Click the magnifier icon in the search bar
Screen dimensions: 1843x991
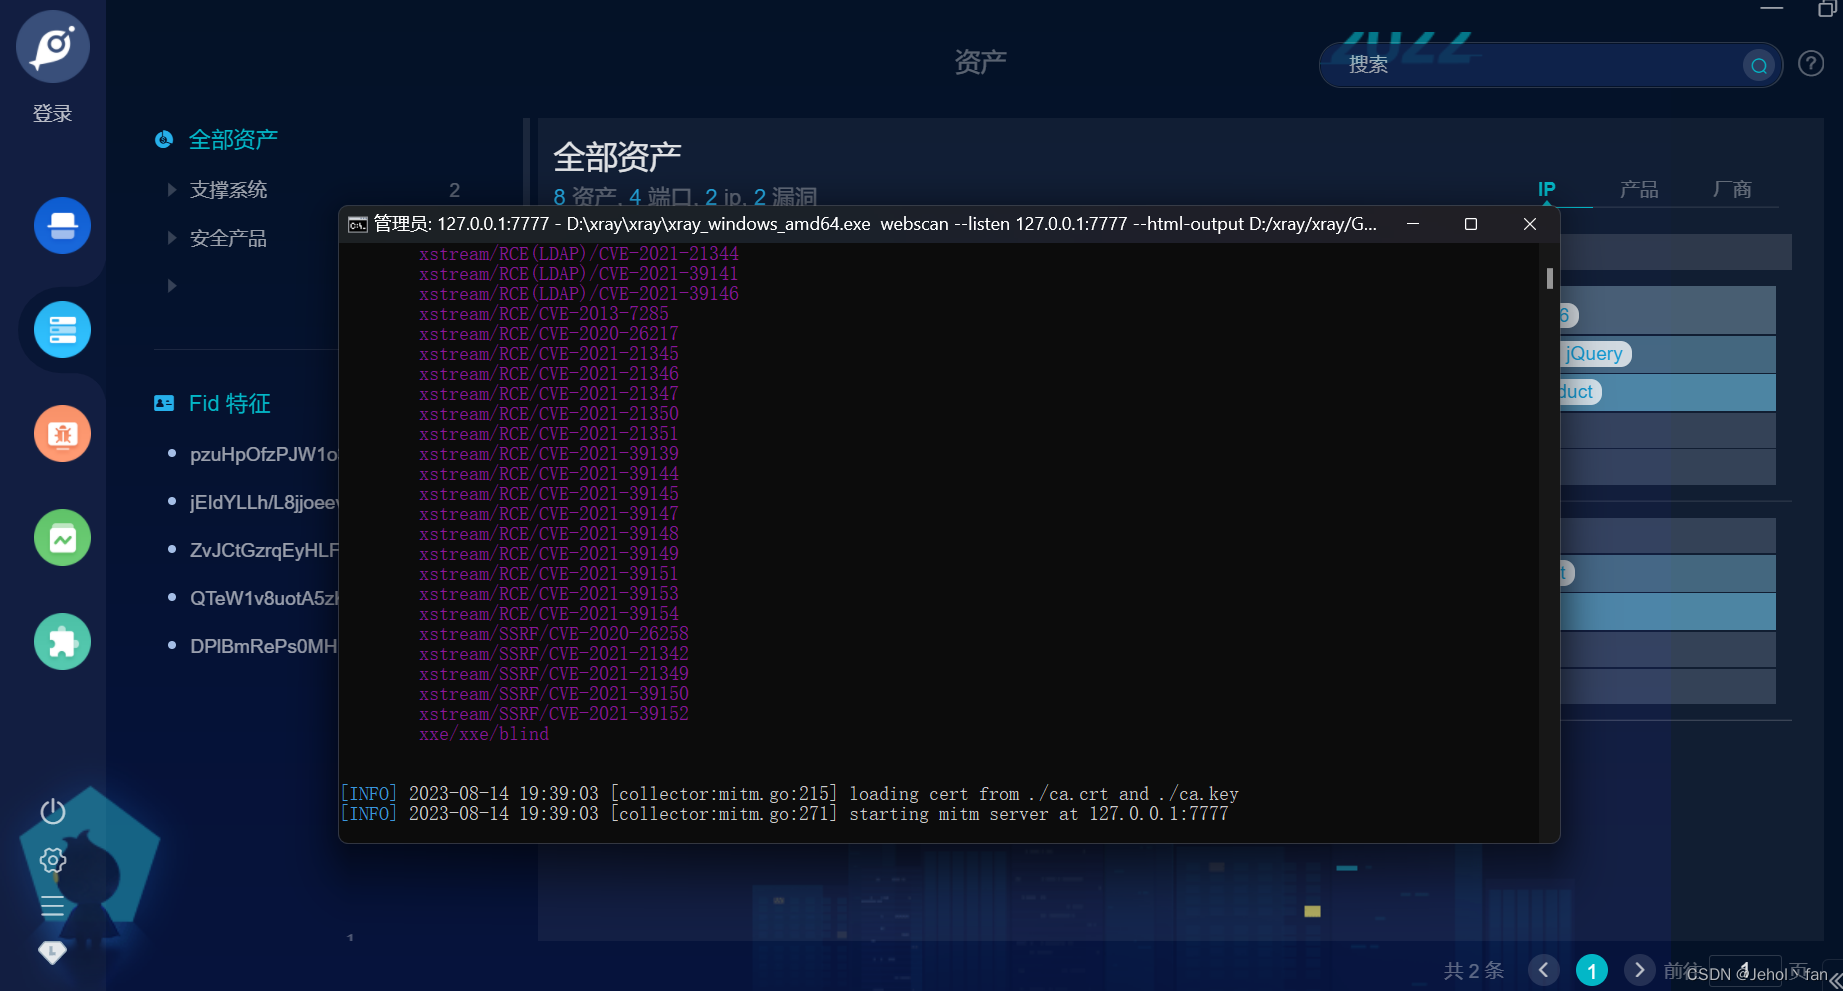pyautogui.click(x=1758, y=65)
